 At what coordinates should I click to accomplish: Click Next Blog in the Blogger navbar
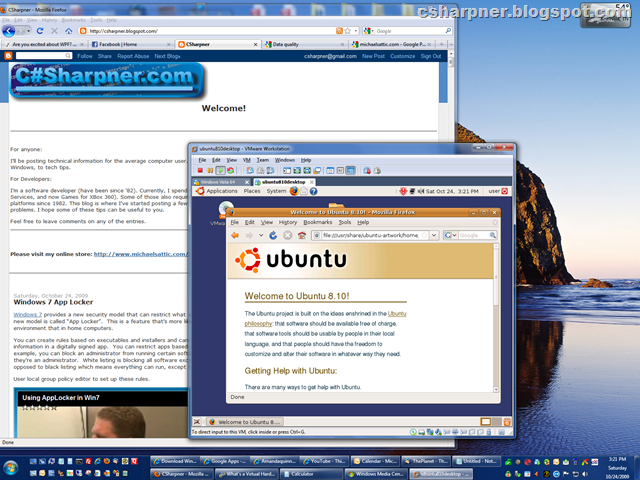pos(167,56)
